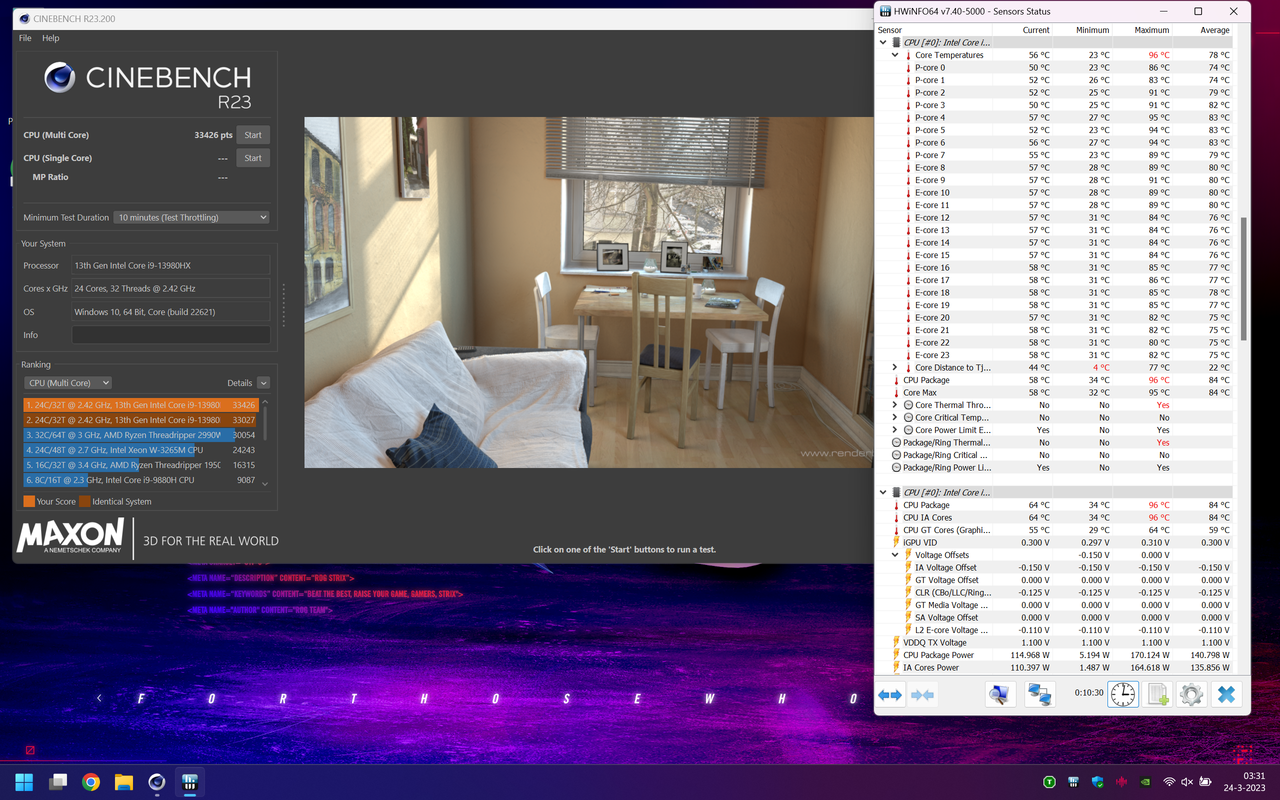Select ranking entry 1 scoring 33426

click(x=141, y=405)
